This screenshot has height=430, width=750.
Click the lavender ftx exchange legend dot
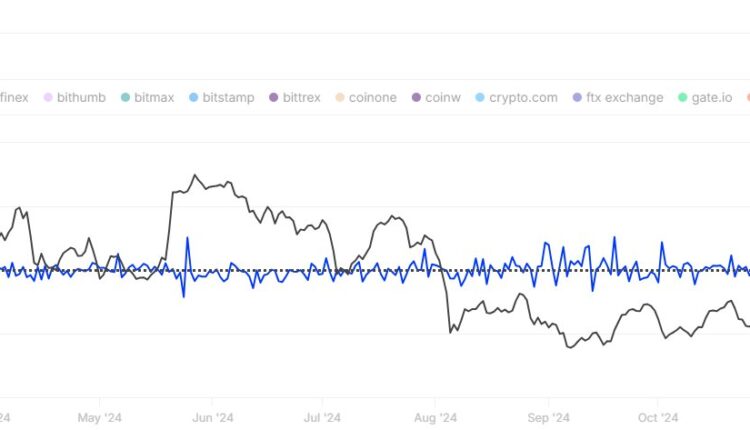pyautogui.click(x=577, y=98)
